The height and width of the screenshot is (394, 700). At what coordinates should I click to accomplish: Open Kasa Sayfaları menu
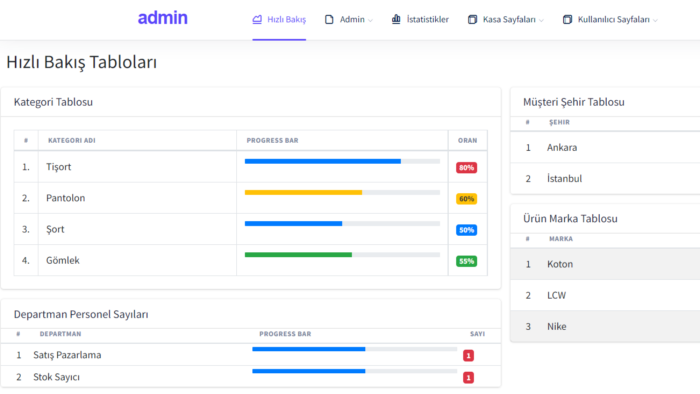[x=505, y=20]
